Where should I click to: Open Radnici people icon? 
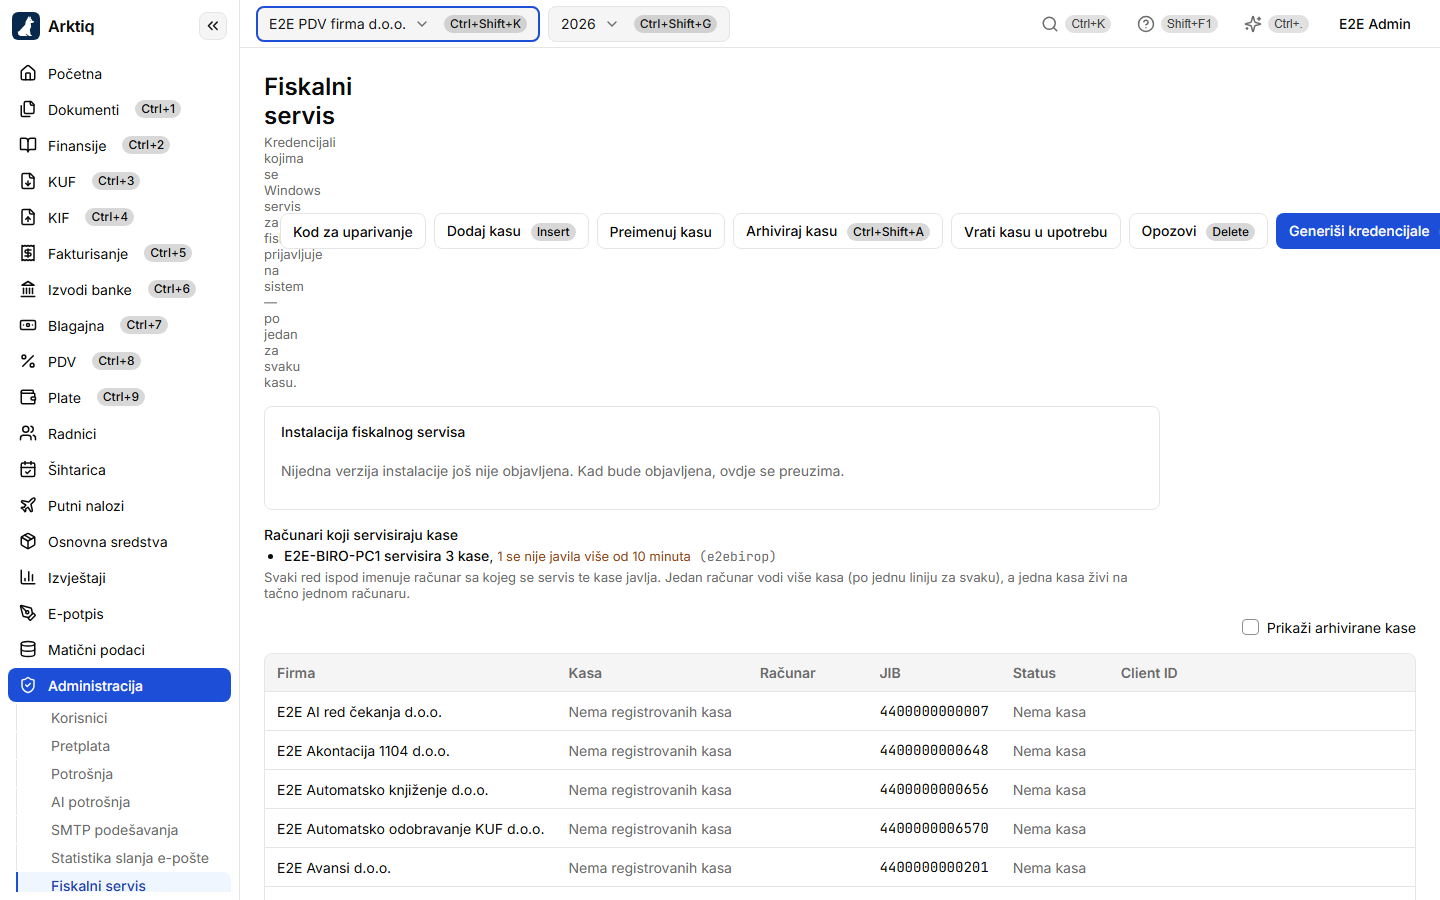(28, 433)
